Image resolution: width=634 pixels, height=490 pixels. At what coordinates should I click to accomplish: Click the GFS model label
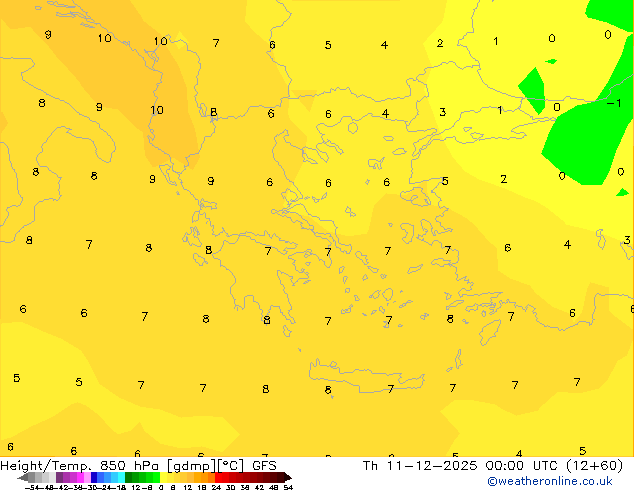(264, 466)
